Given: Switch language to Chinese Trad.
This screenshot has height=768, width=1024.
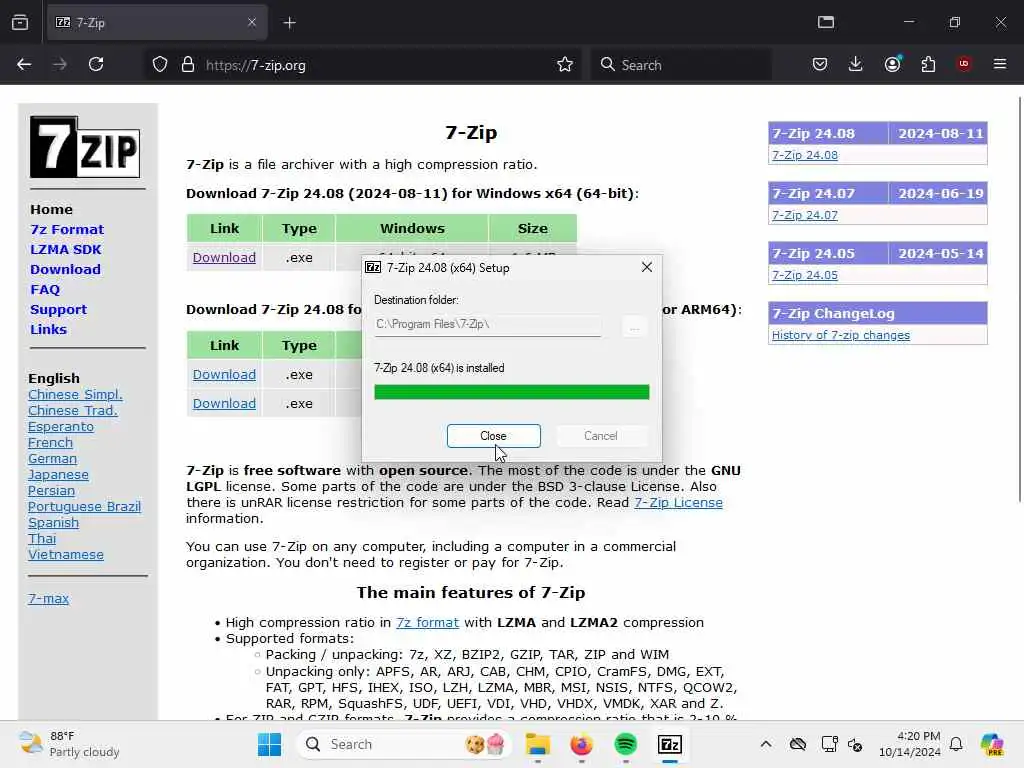Looking at the screenshot, I should (72, 411).
